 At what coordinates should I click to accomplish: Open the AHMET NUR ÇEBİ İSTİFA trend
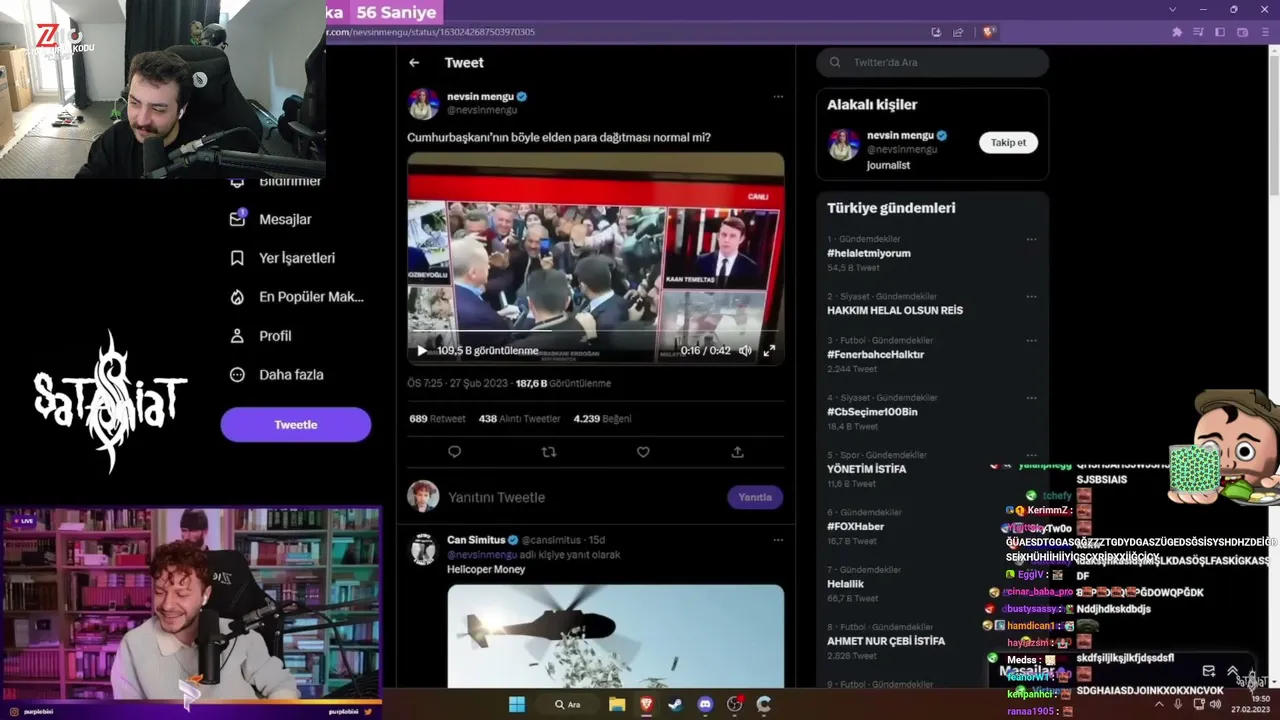coord(886,641)
